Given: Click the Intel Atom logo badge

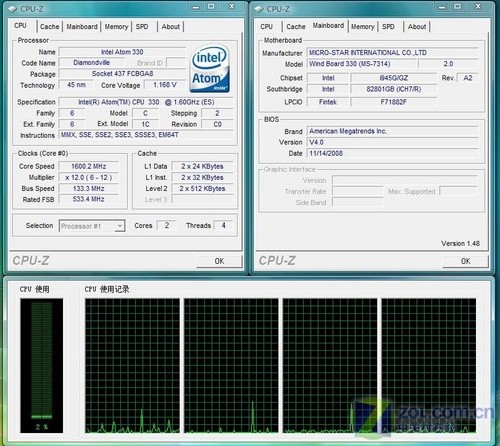Looking at the screenshot, I should 210,69.
